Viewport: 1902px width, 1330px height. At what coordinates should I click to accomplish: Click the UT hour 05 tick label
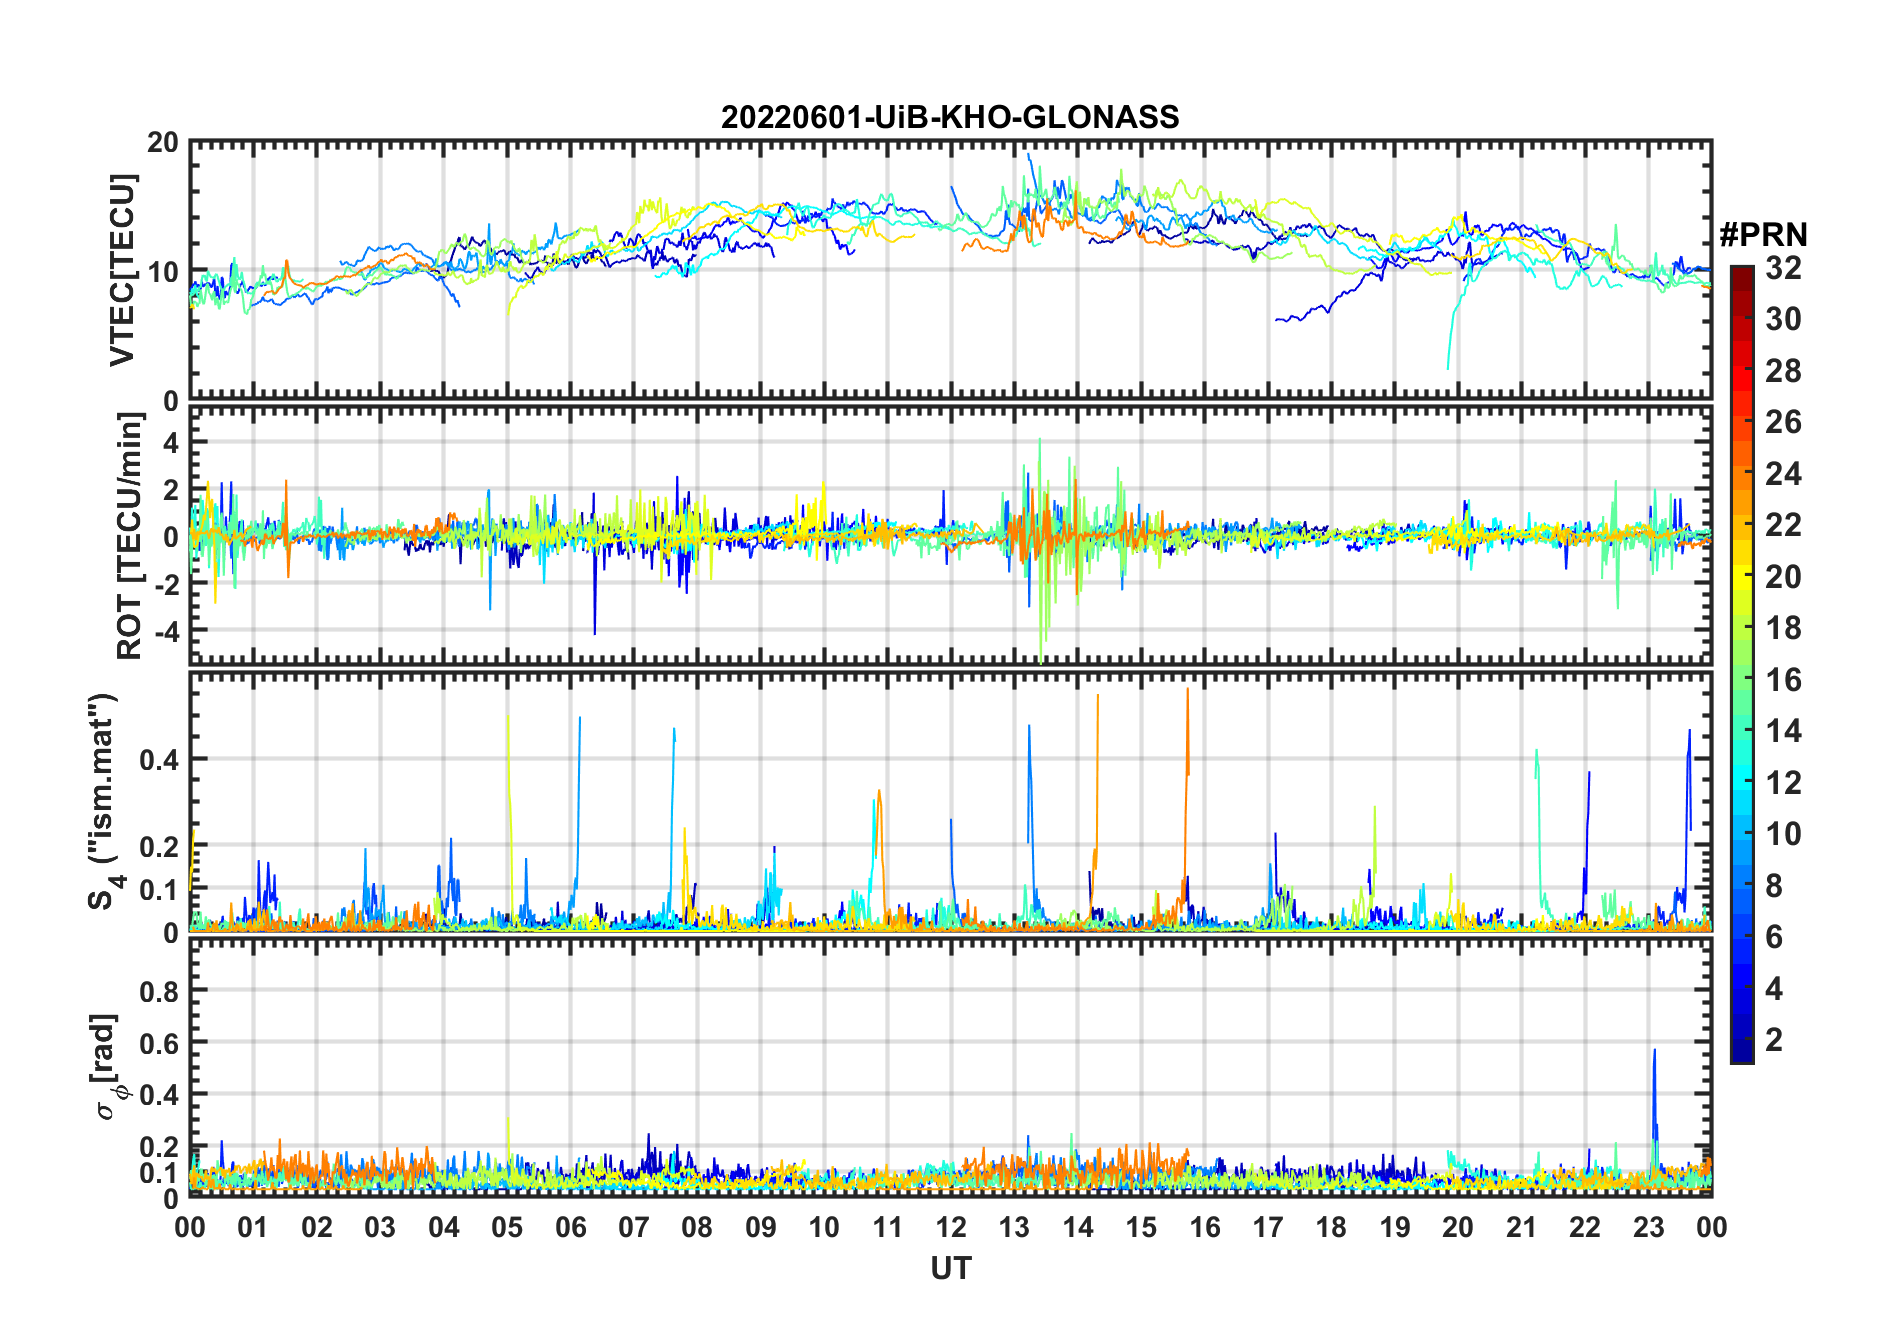(507, 1228)
